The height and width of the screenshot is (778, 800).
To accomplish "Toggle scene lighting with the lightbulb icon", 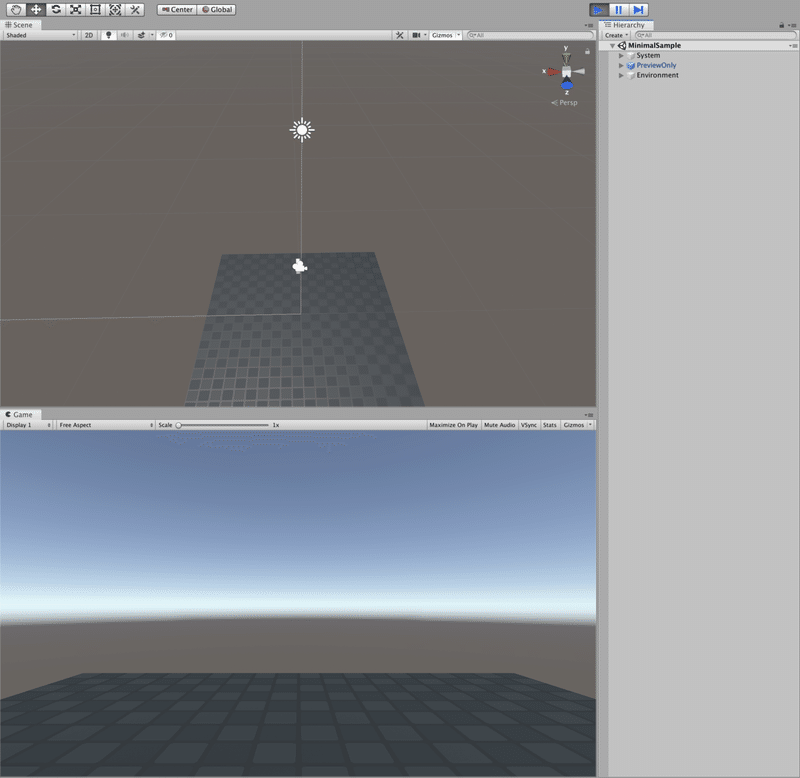I will pos(108,35).
